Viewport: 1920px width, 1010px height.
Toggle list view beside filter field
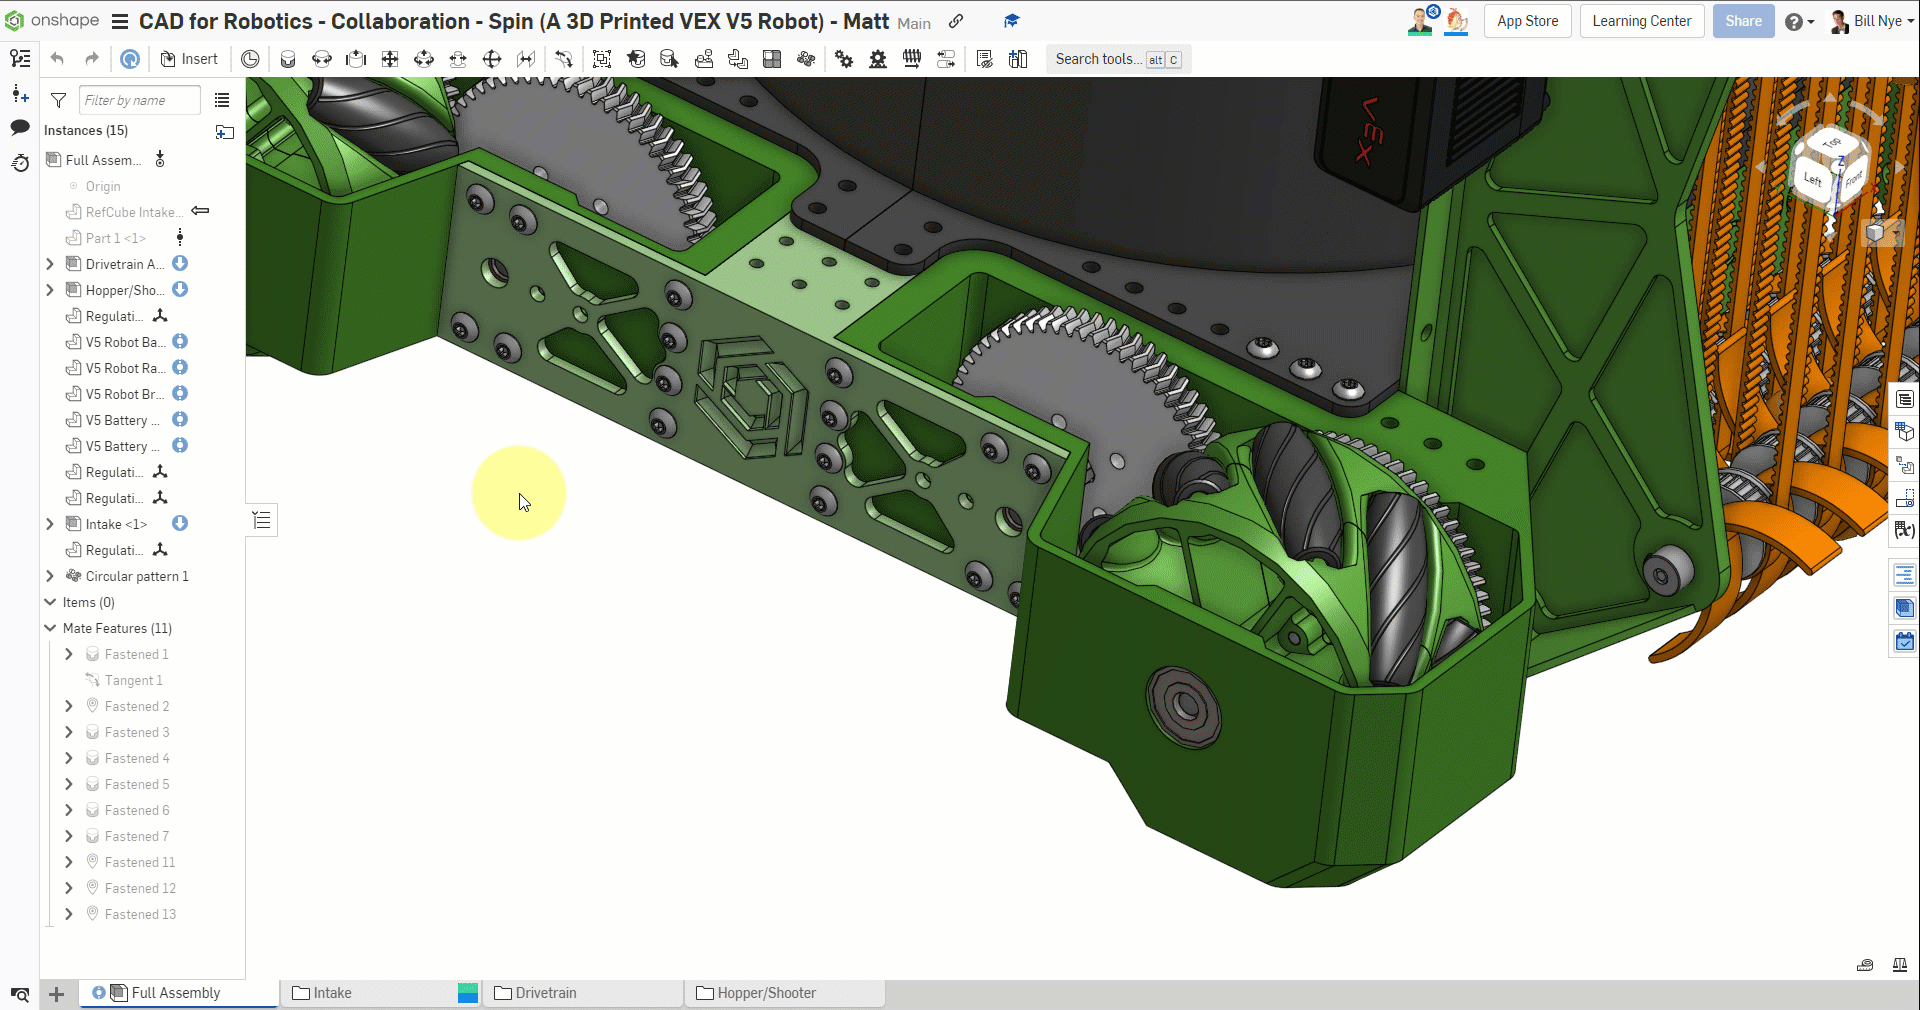pyautogui.click(x=222, y=100)
